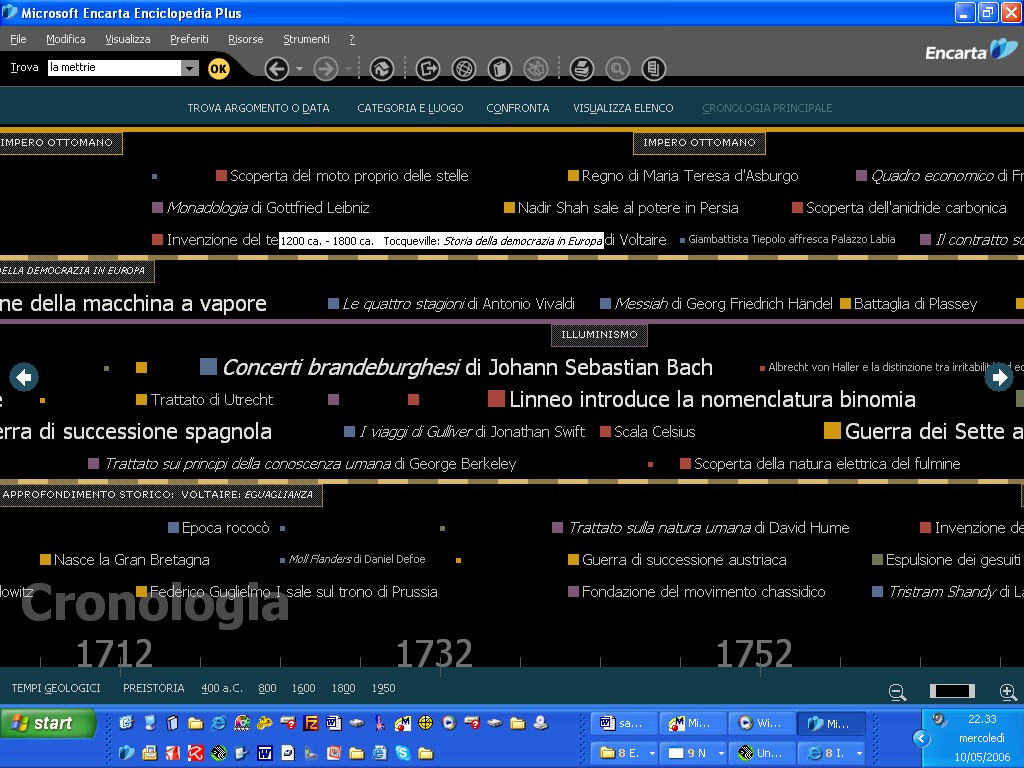1024x768 pixels.
Task: Expand the '8 E.' taskbar group arrow
Action: (652, 753)
